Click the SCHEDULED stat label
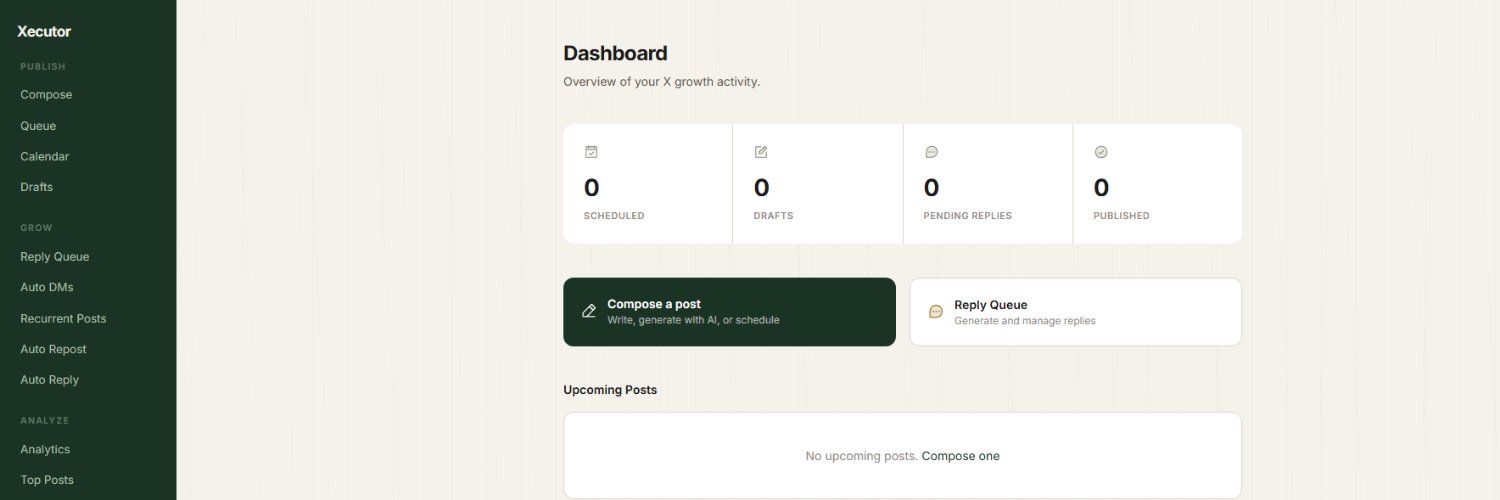 (x=614, y=216)
